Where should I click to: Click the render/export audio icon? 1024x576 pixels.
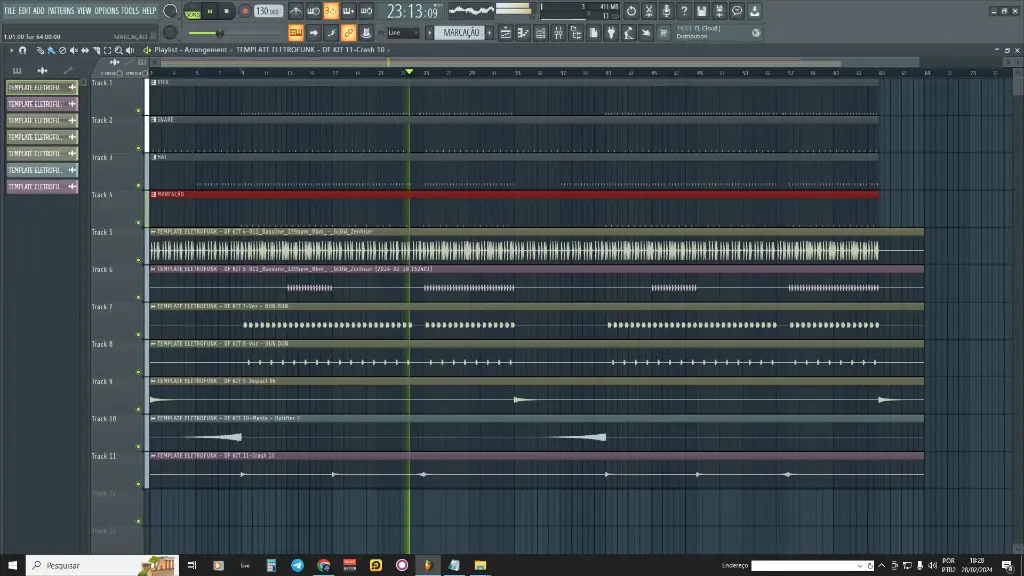click(719, 11)
